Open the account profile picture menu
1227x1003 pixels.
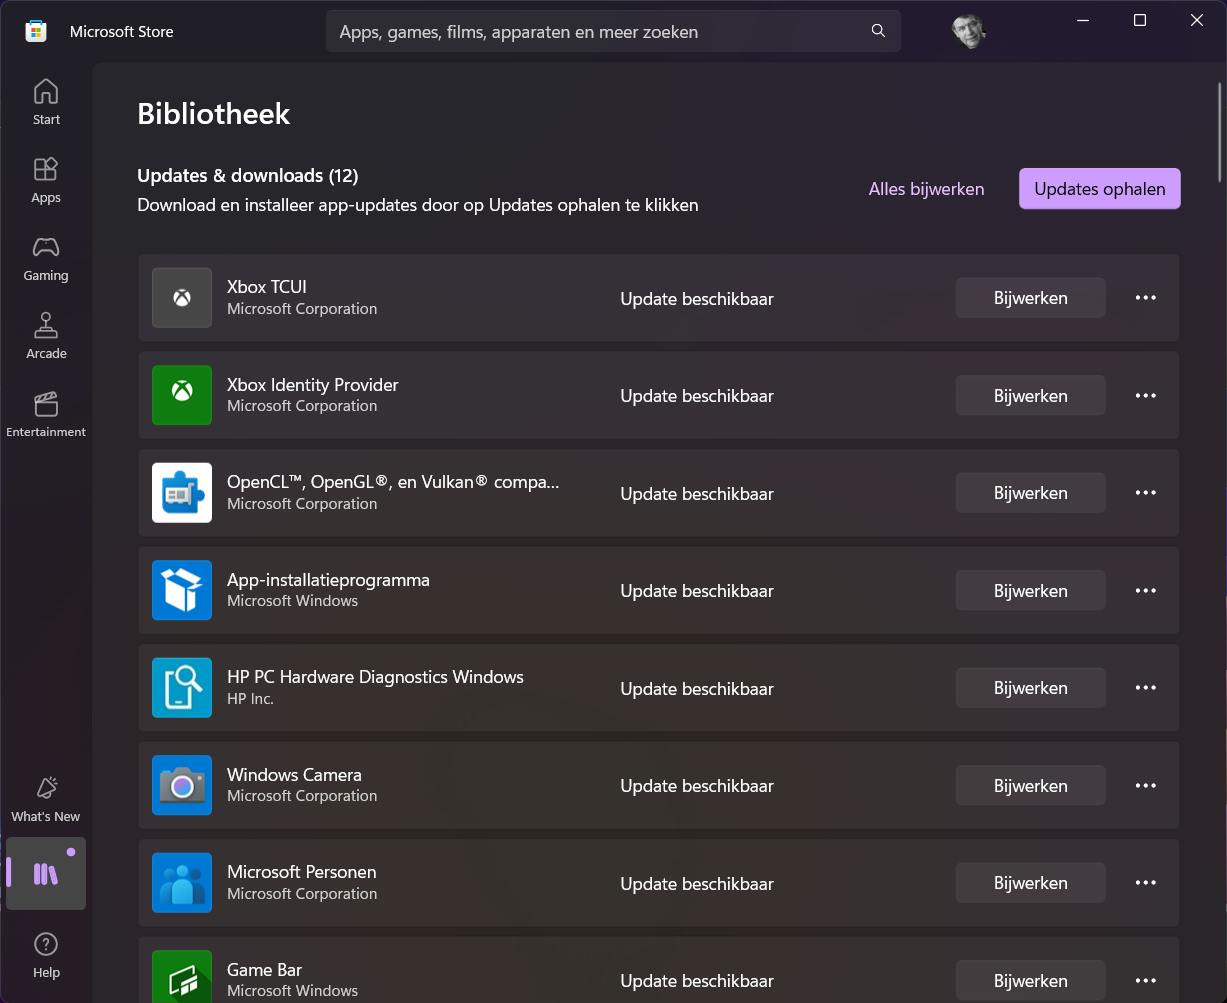point(967,31)
